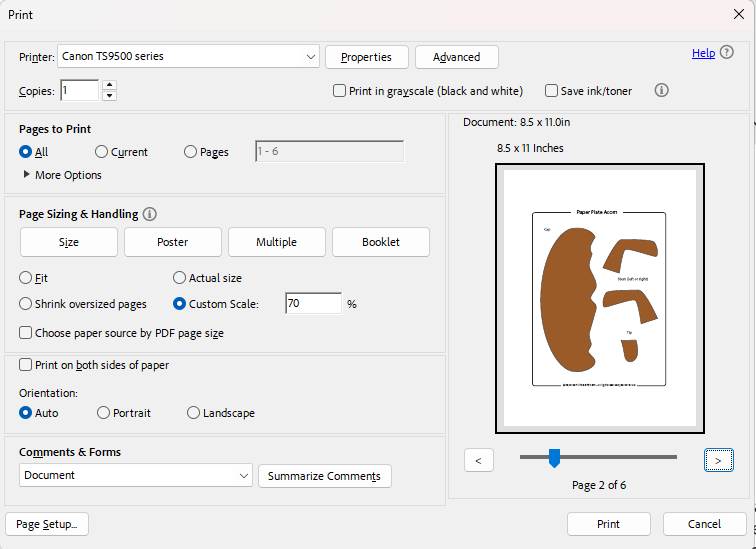Decrease copies with the down arrow
The image size is (756, 549).
coord(110,95)
